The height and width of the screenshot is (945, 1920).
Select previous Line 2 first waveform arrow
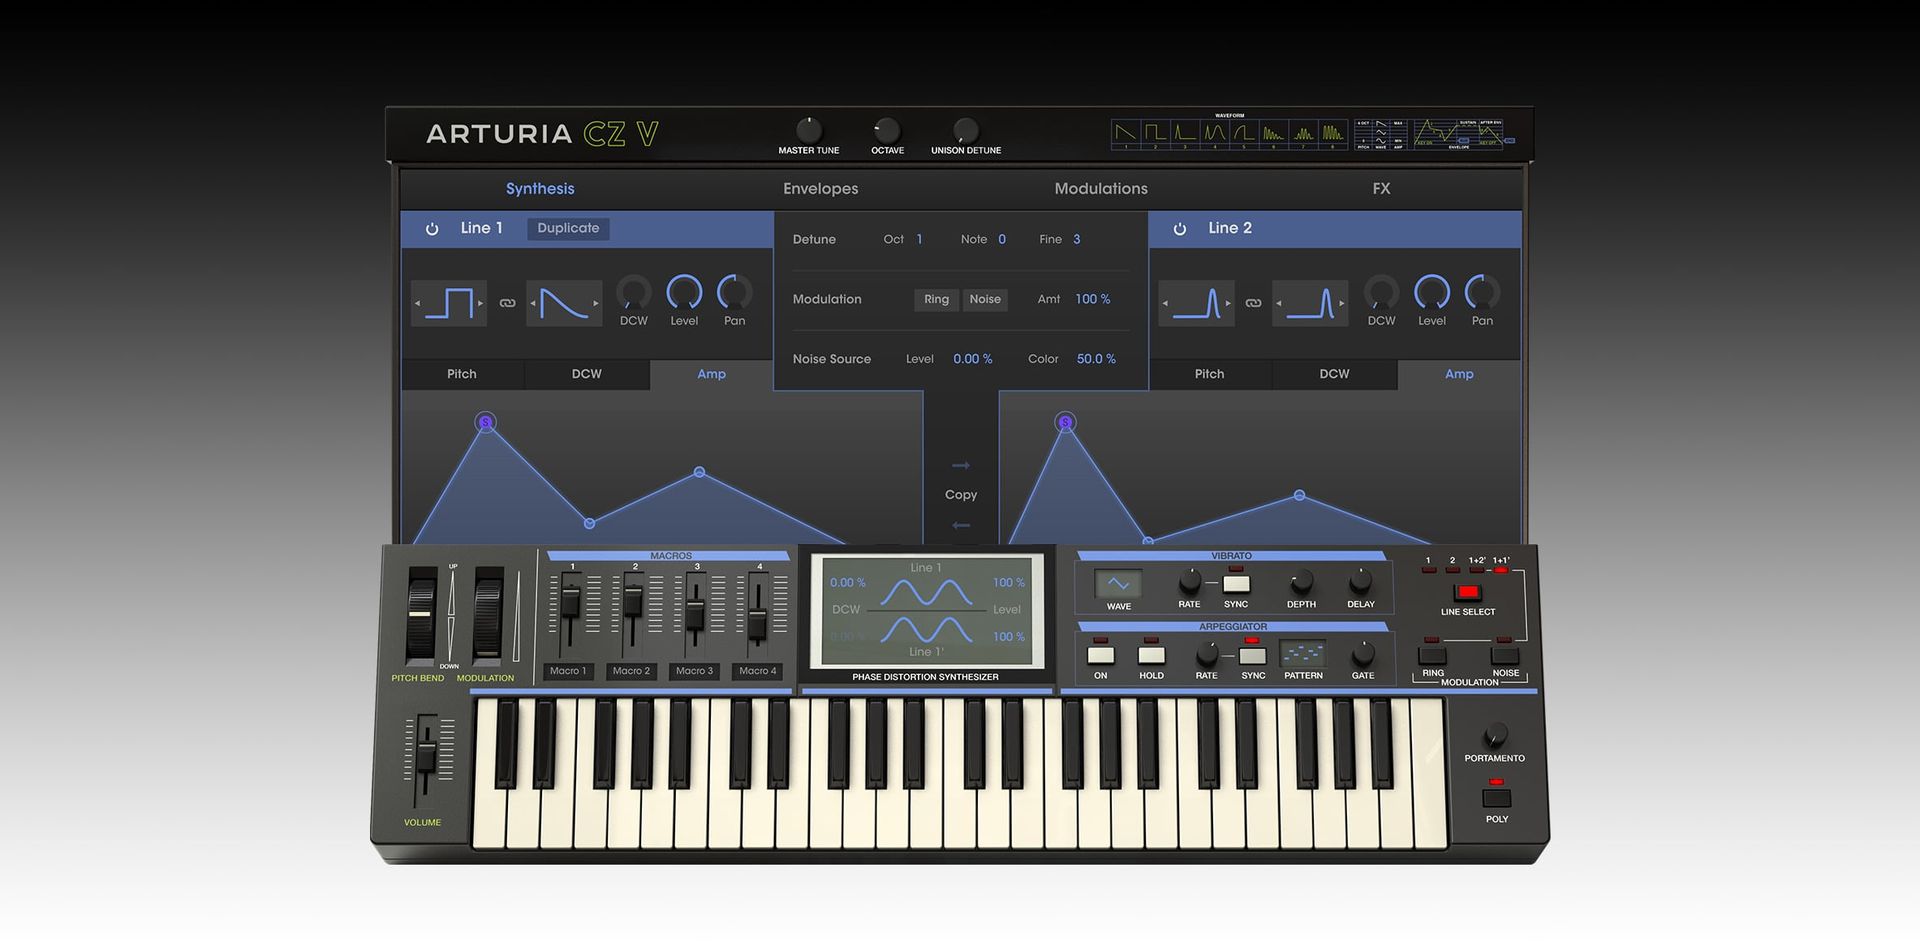[1165, 303]
